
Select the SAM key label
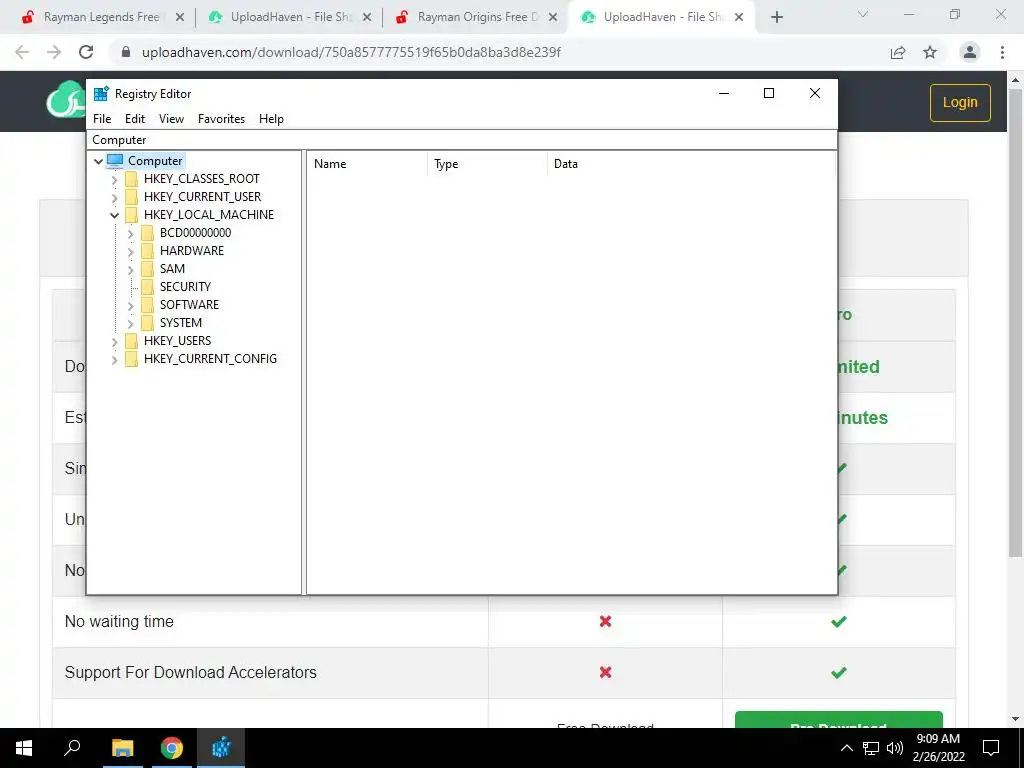[172, 268]
